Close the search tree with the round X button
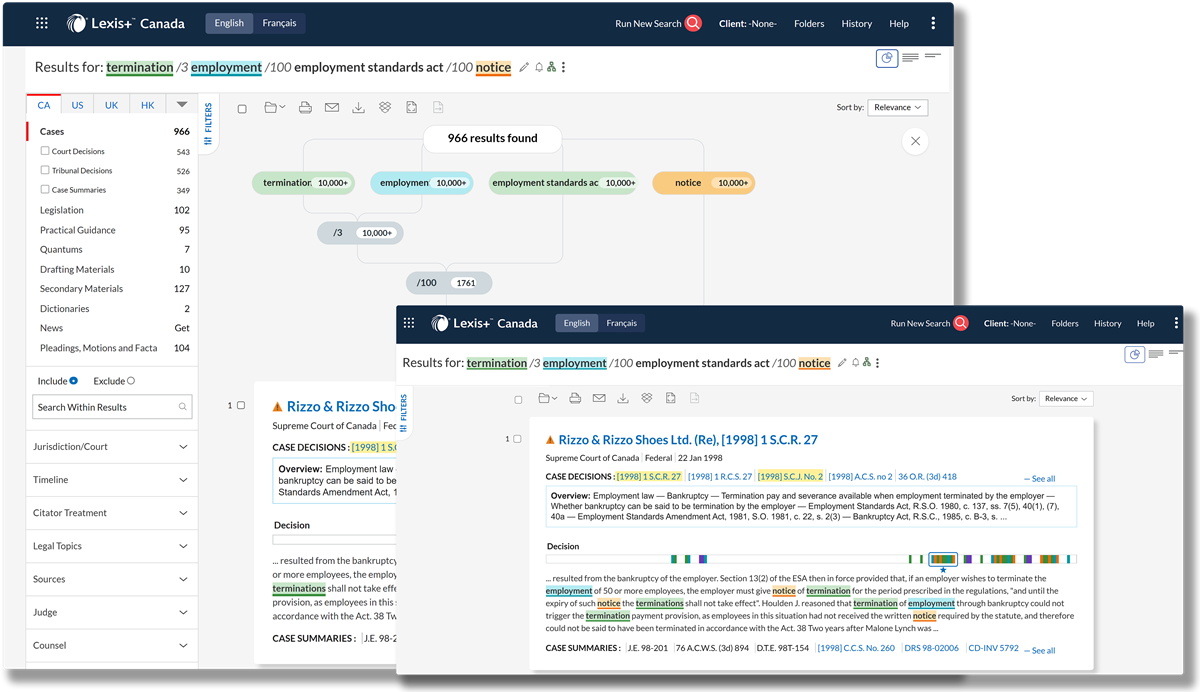 point(914,142)
